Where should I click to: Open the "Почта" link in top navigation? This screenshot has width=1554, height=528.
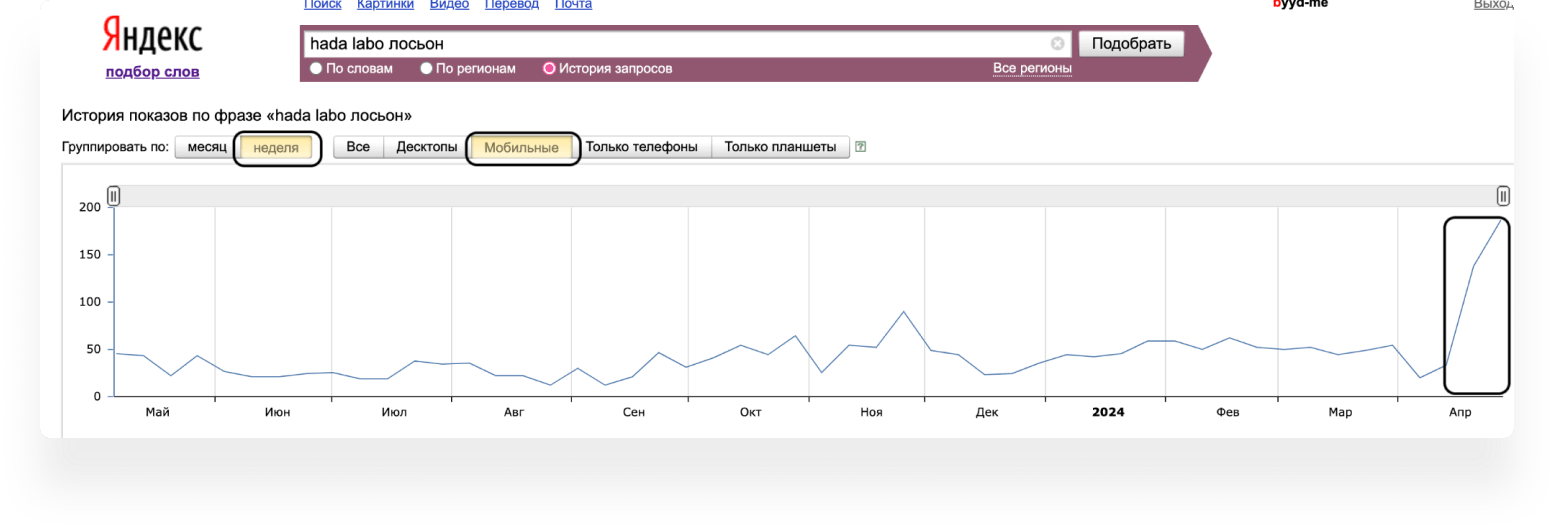click(x=572, y=5)
